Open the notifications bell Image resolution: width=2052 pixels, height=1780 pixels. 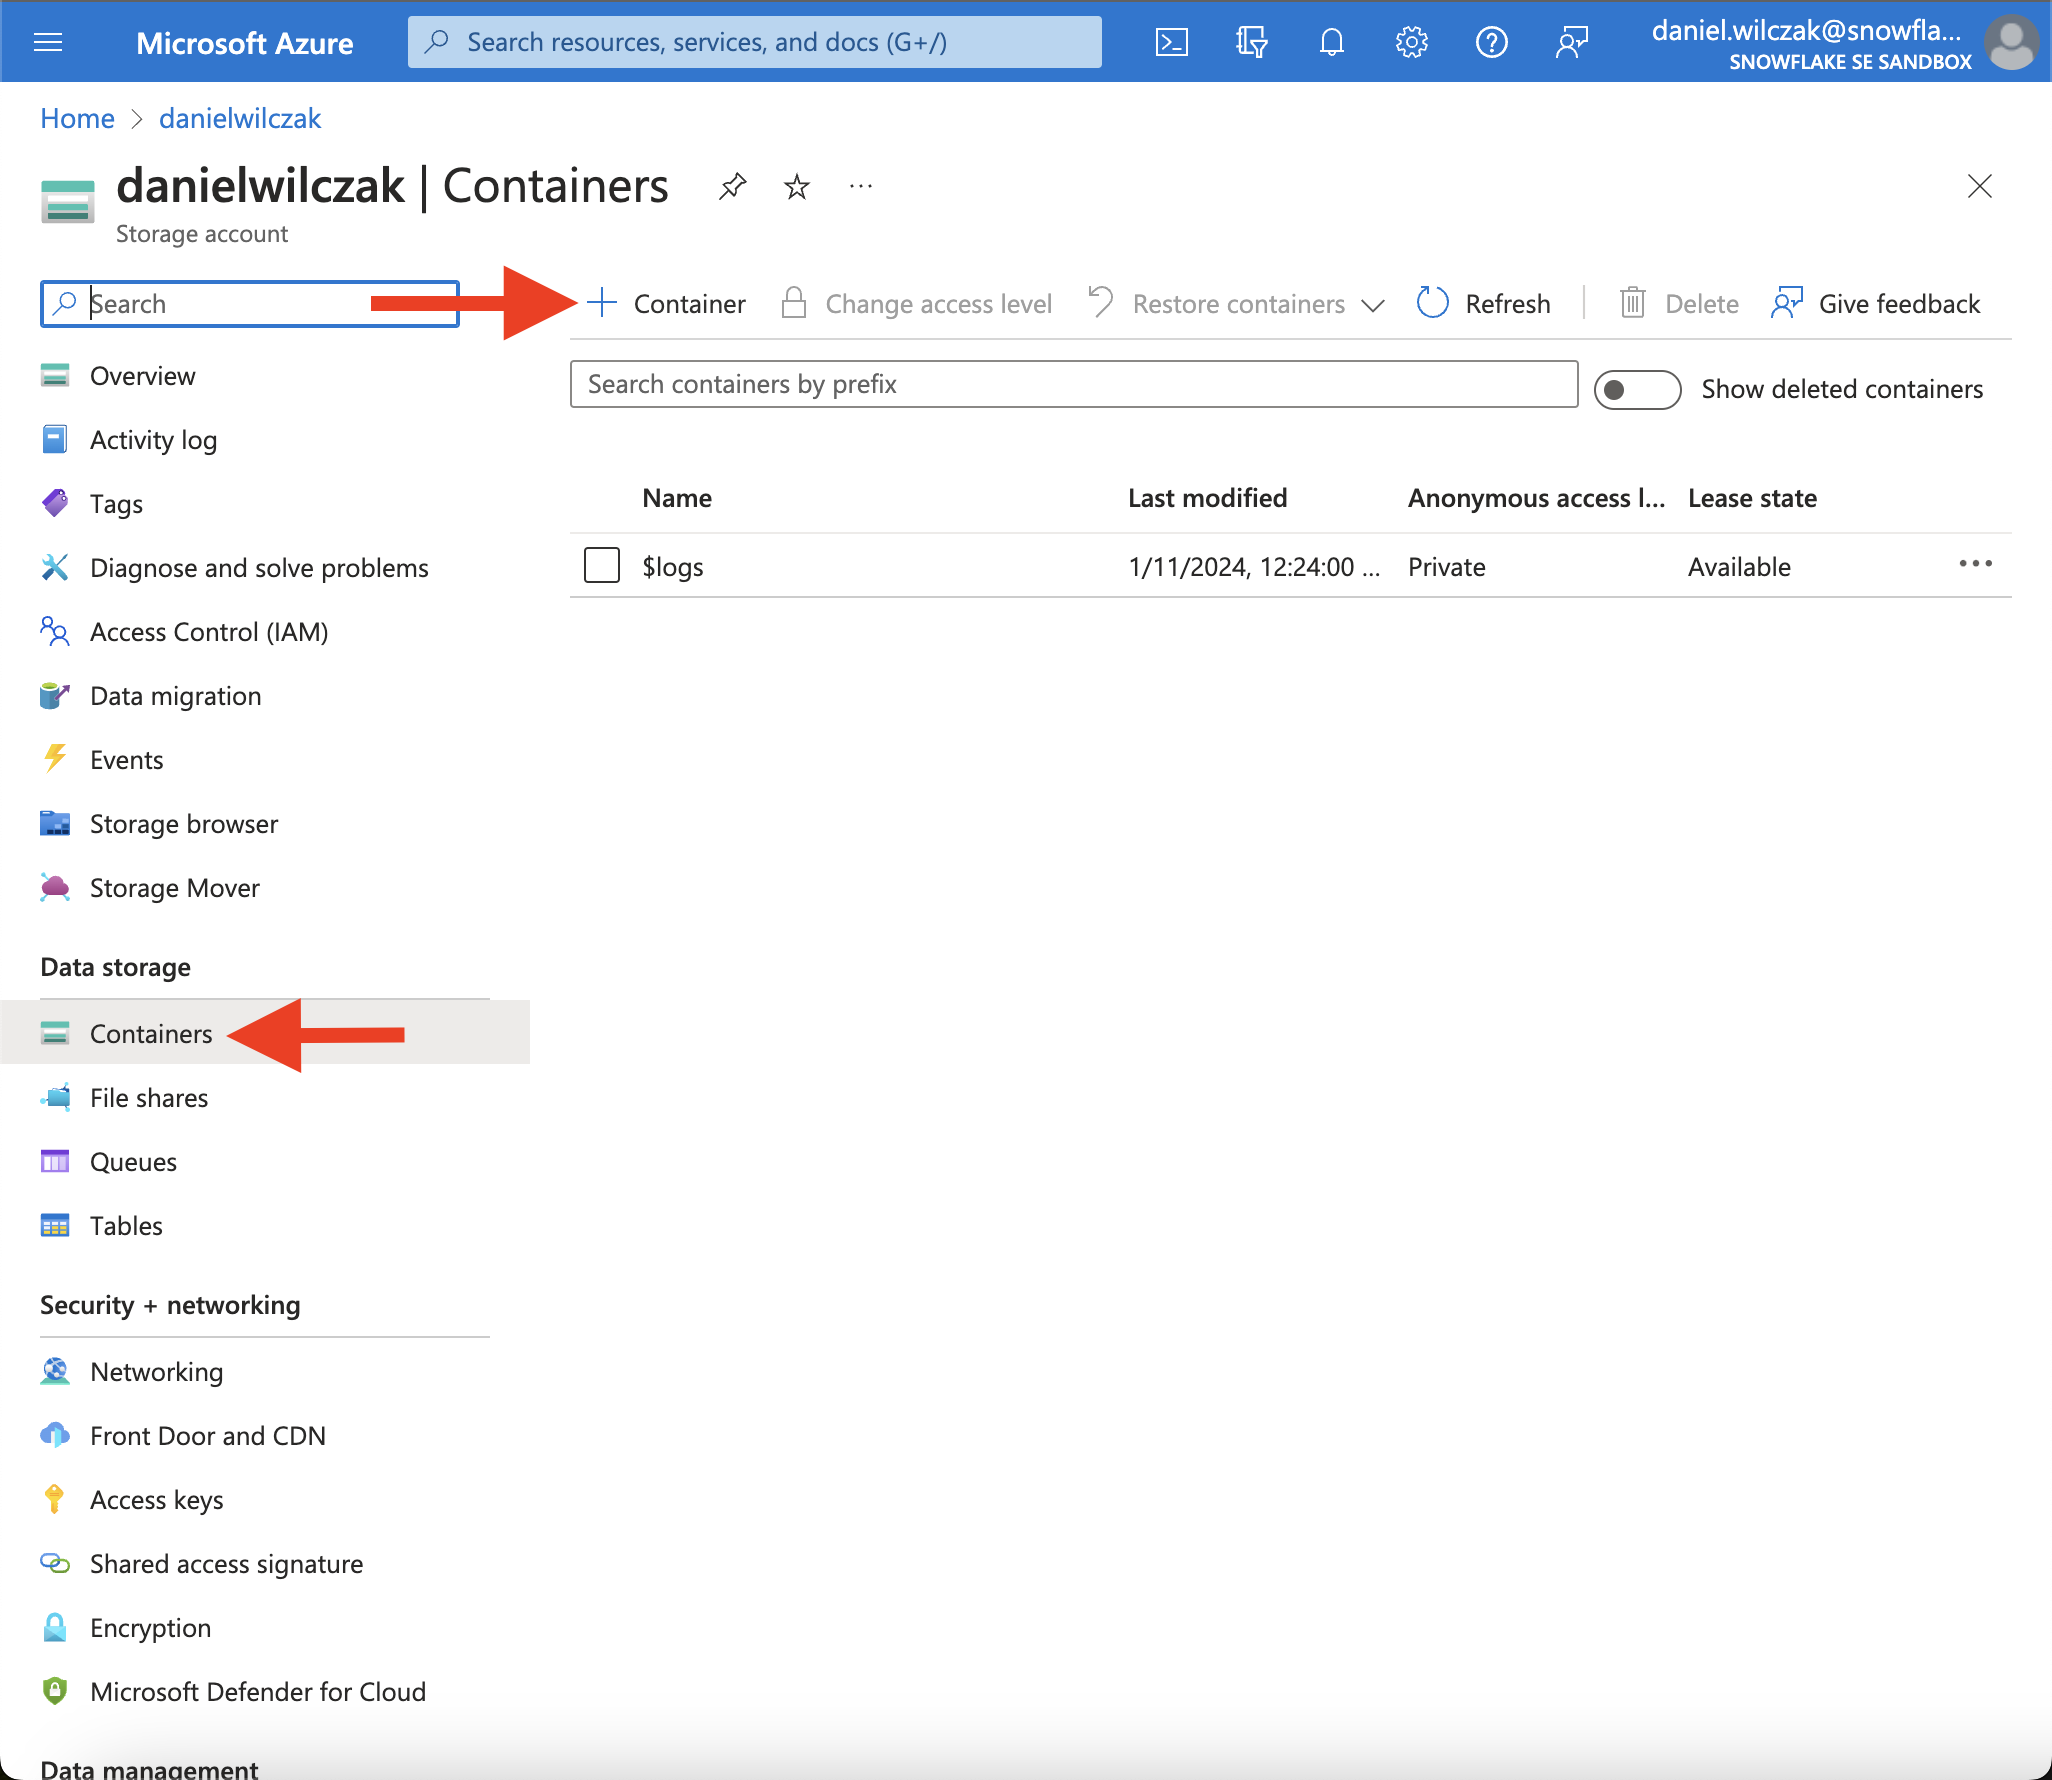tap(1331, 42)
